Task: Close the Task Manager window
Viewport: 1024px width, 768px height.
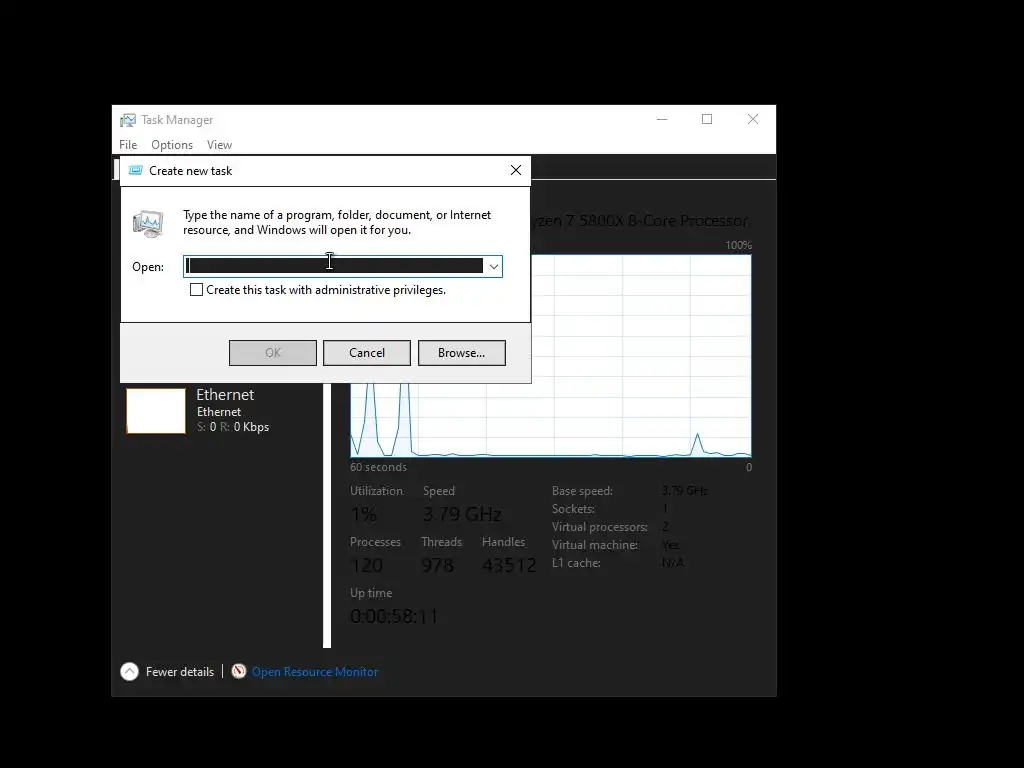Action: (x=753, y=120)
